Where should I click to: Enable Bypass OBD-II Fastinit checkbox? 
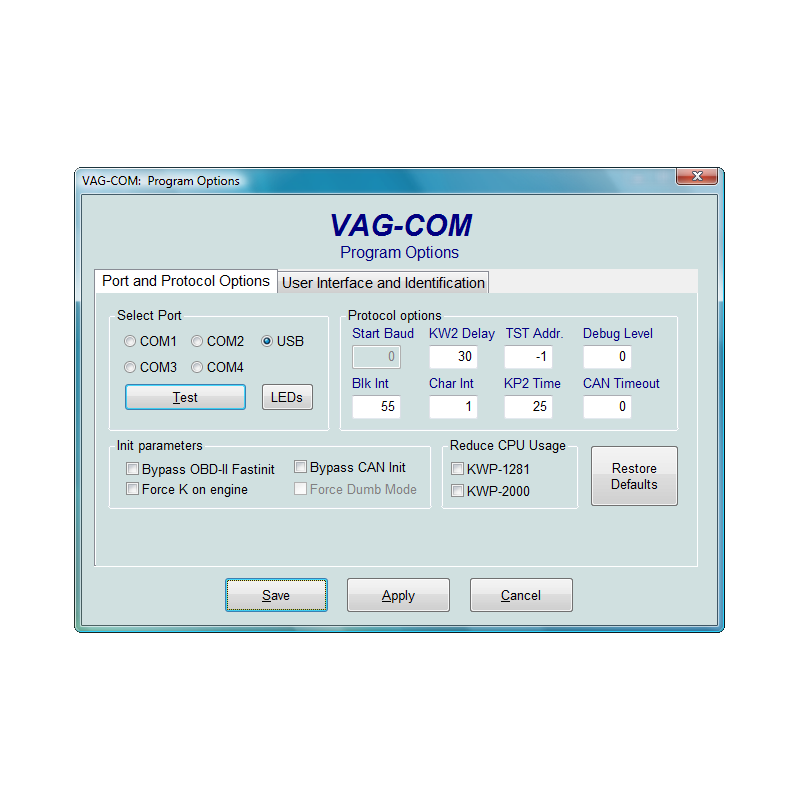click(133, 468)
